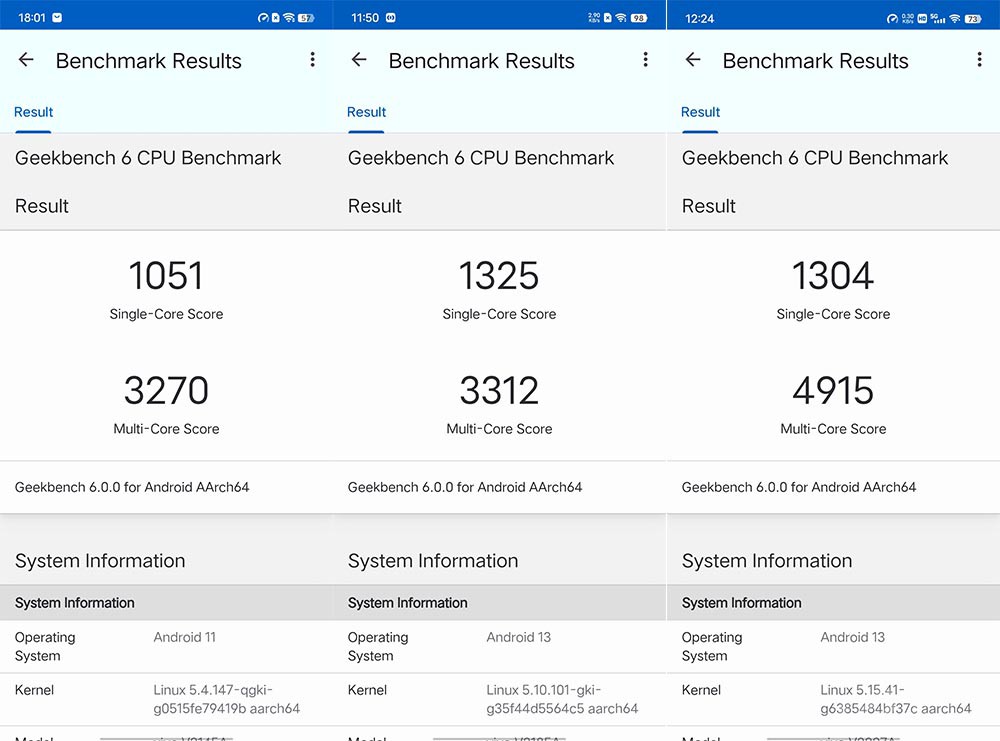Select the Result tab in the 11:50 screen
Viewport: 1000px width, 741px height.
coord(366,112)
